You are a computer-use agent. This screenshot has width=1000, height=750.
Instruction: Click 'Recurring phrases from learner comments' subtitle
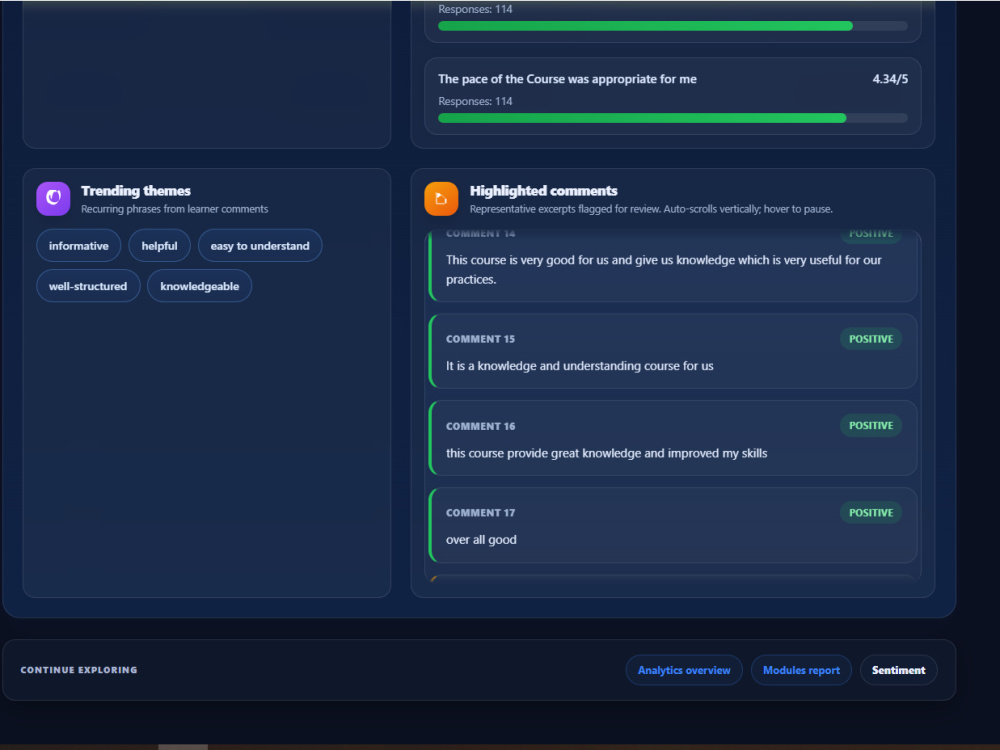pyautogui.click(x=175, y=209)
